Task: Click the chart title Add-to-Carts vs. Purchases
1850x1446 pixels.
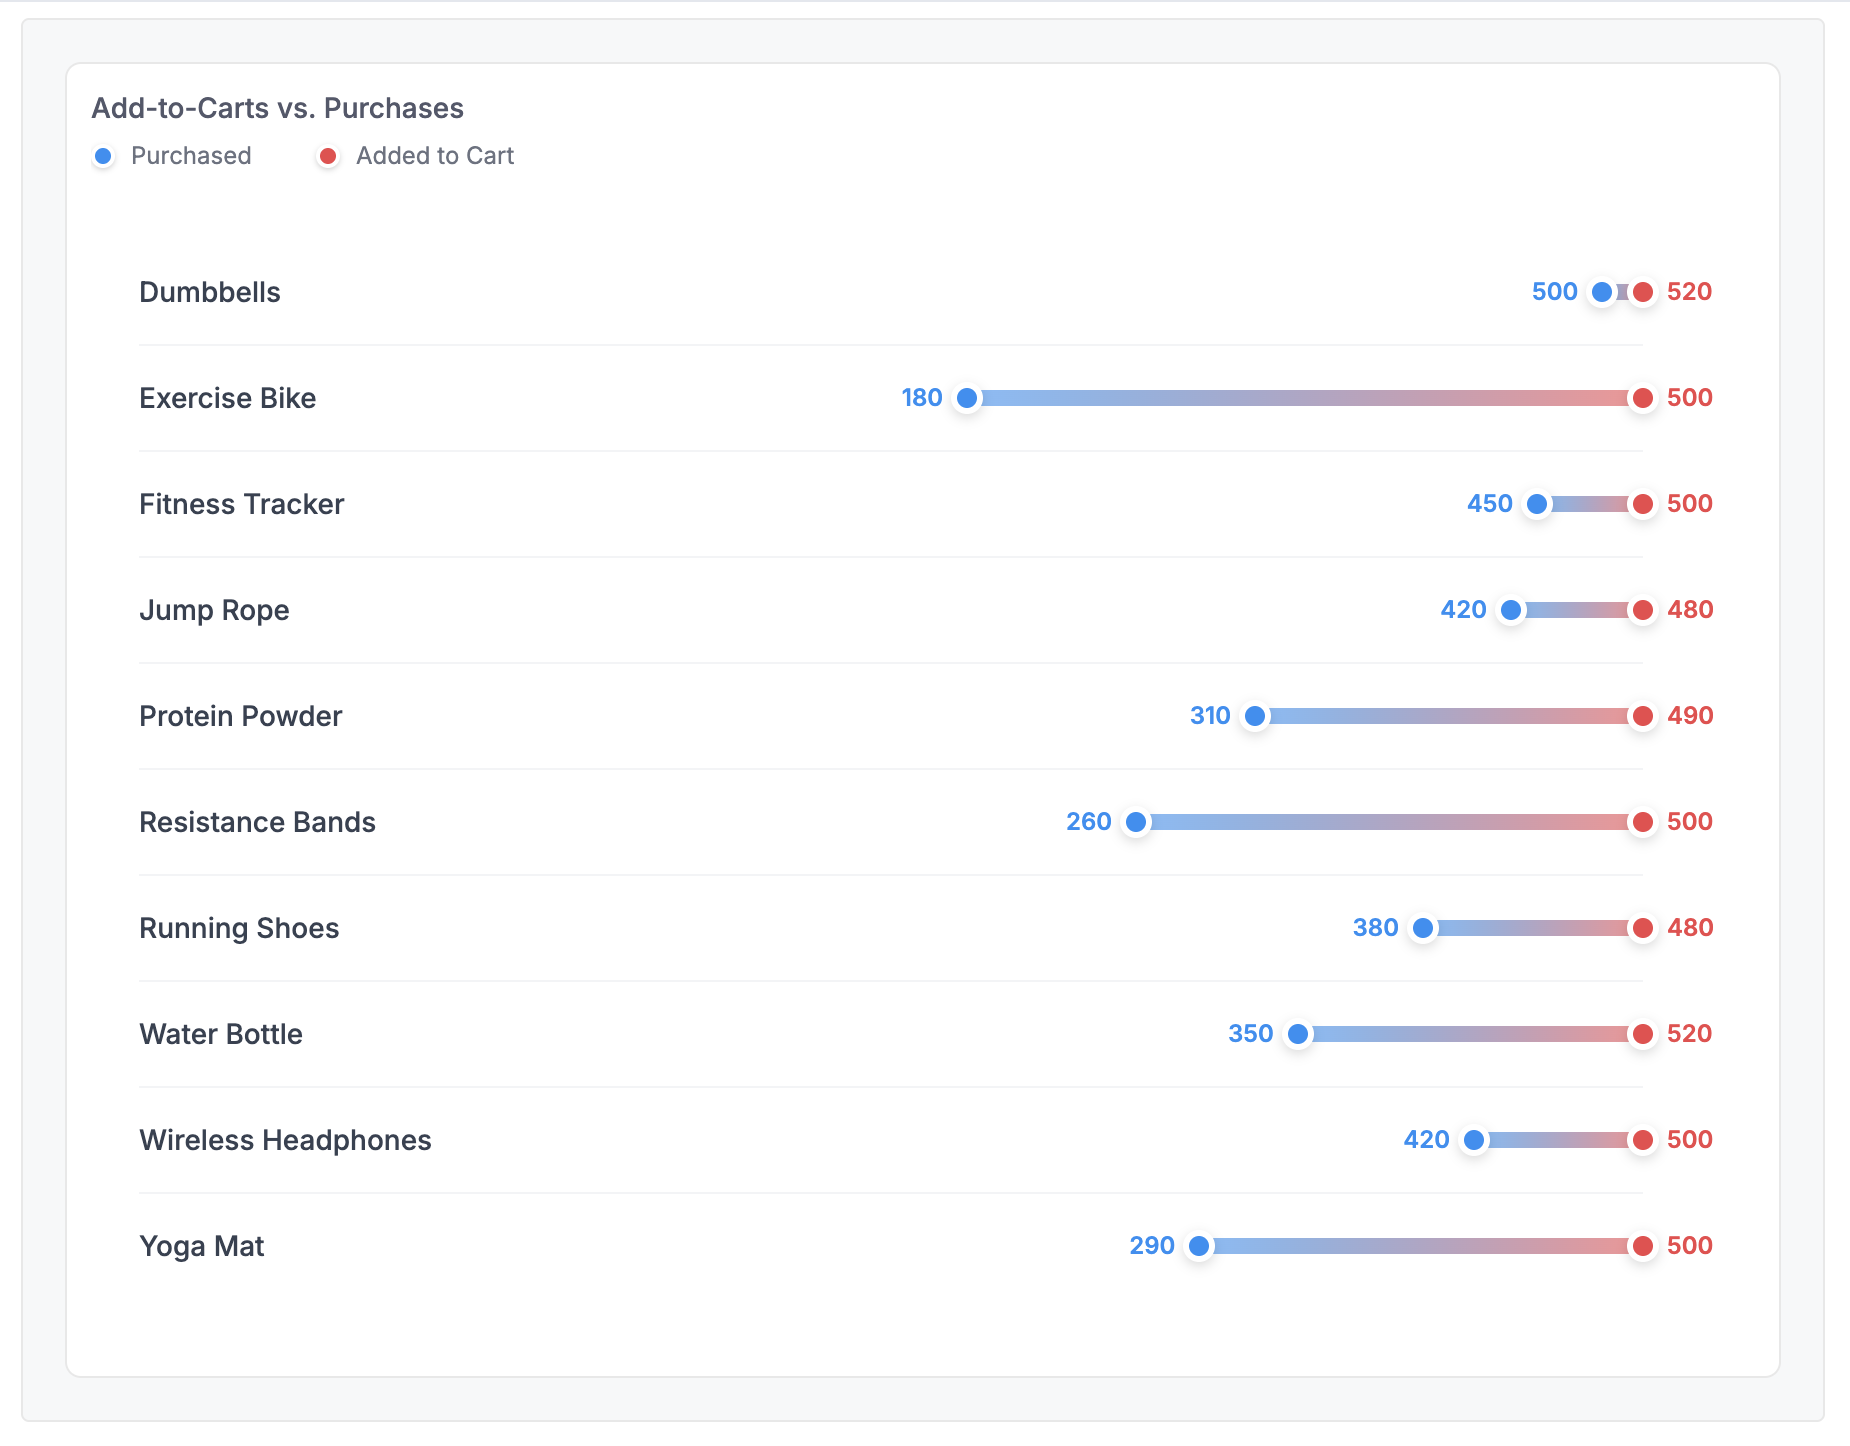Action: click(x=278, y=108)
